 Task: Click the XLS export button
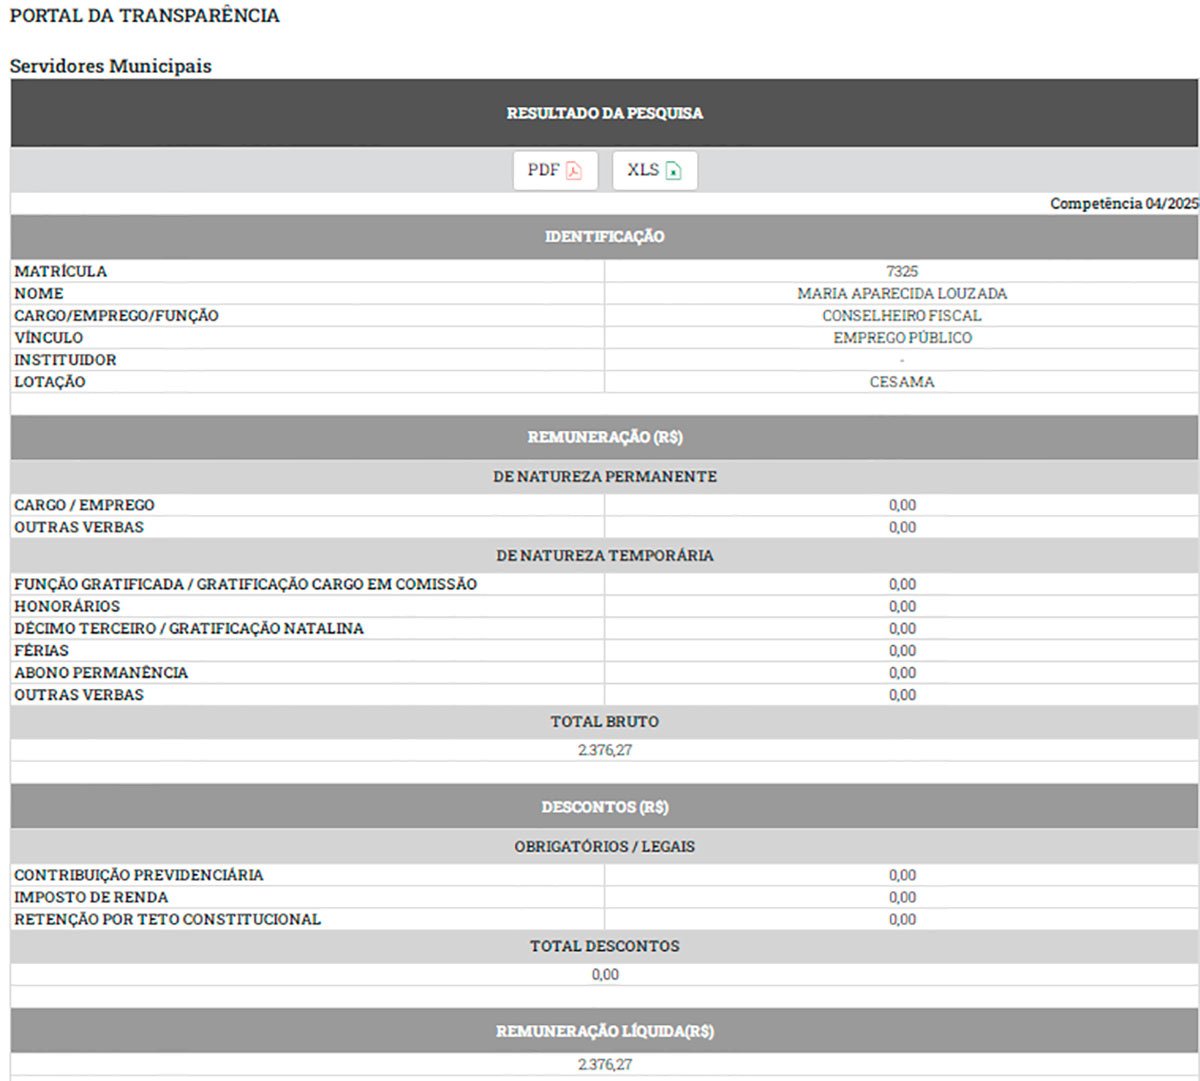(655, 170)
